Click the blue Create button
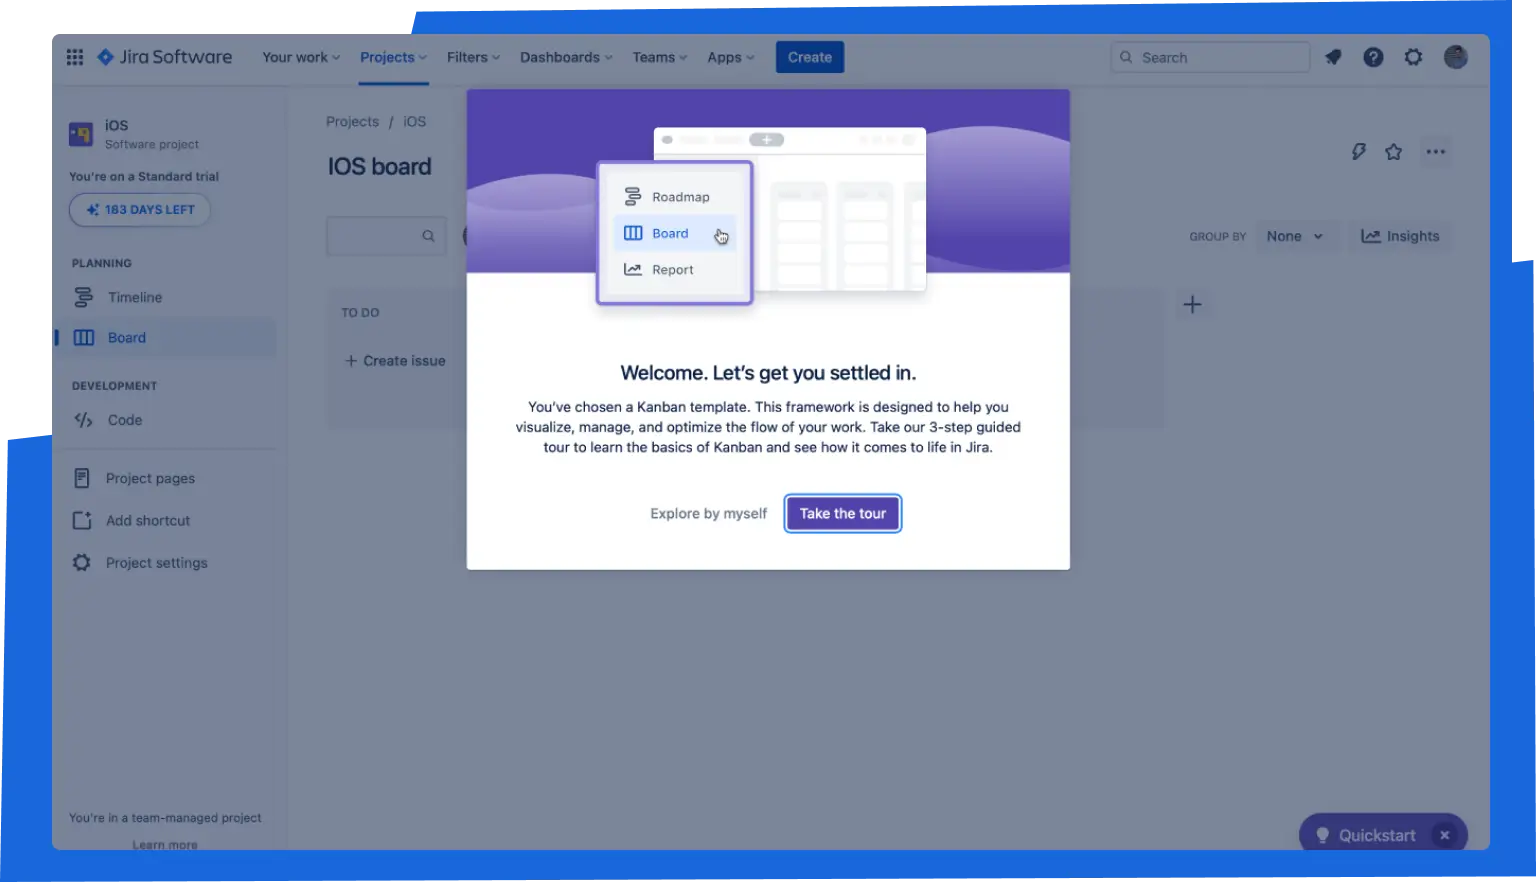Image resolution: width=1536 pixels, height=882 pixels. point(810,57)
